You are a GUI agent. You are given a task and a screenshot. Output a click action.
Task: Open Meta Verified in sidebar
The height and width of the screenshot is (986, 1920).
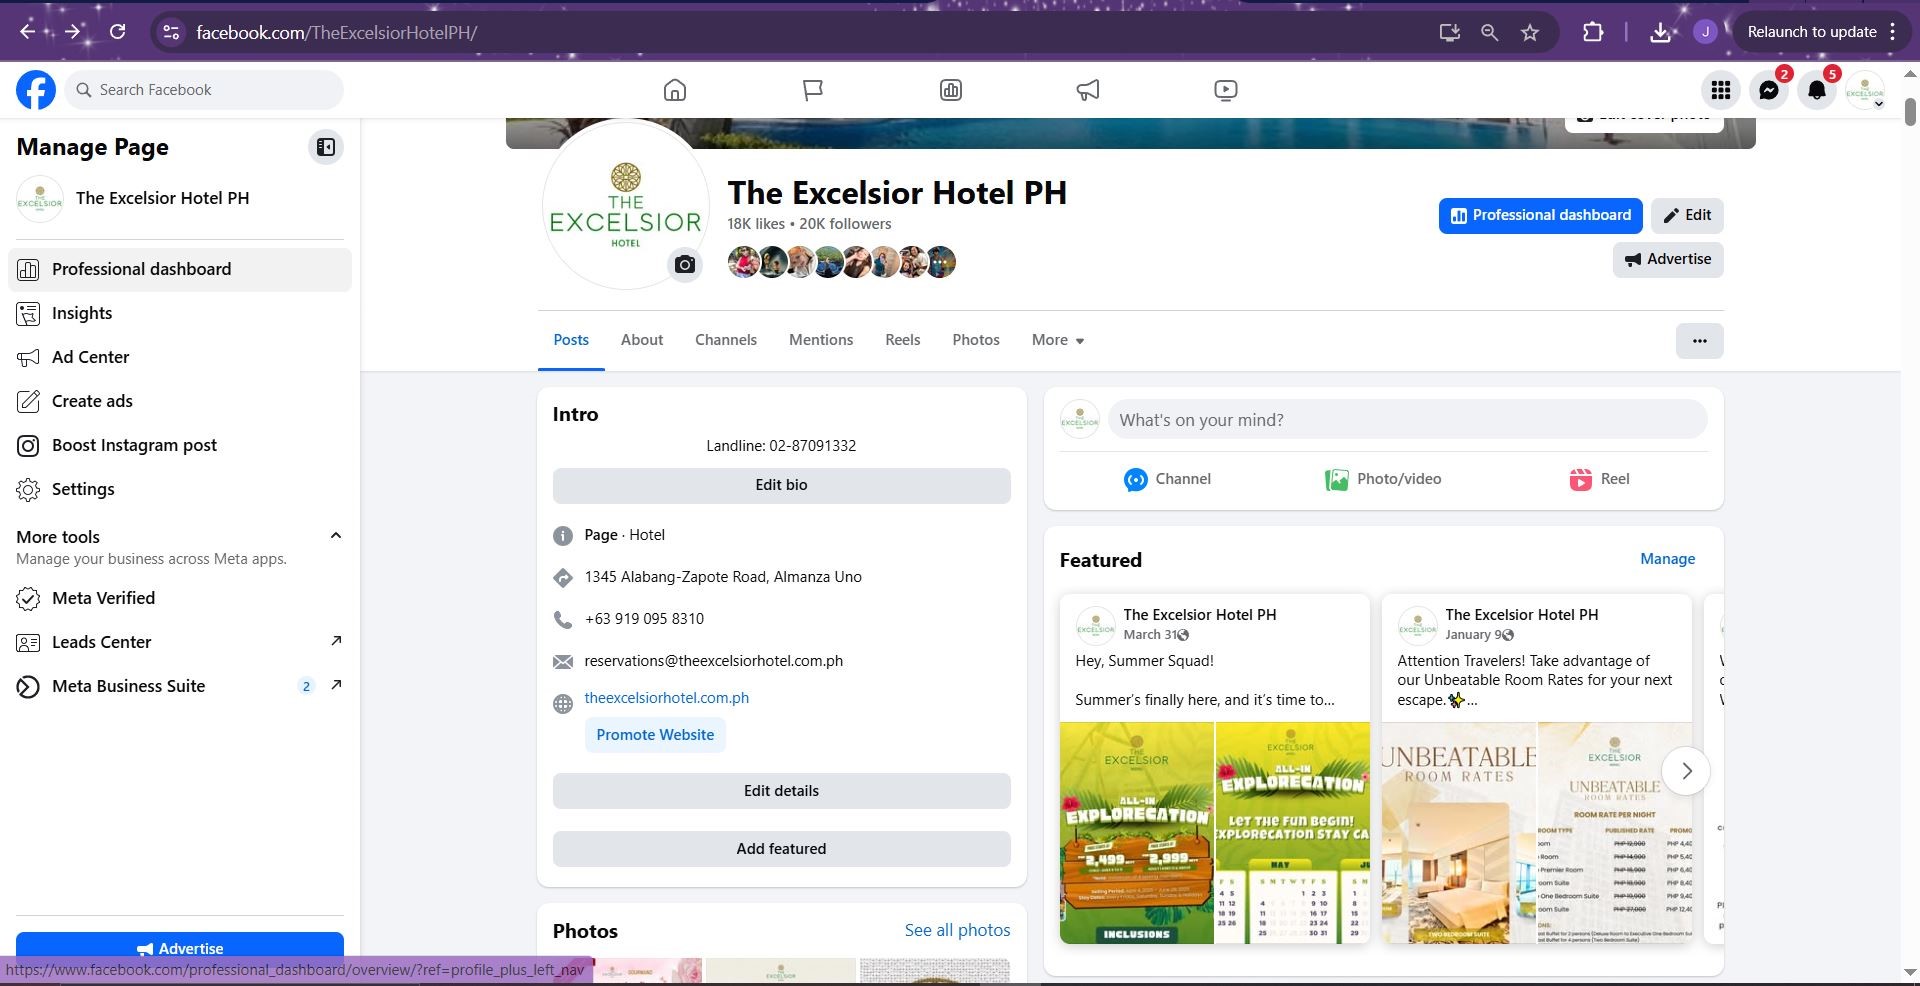(180, 598)
